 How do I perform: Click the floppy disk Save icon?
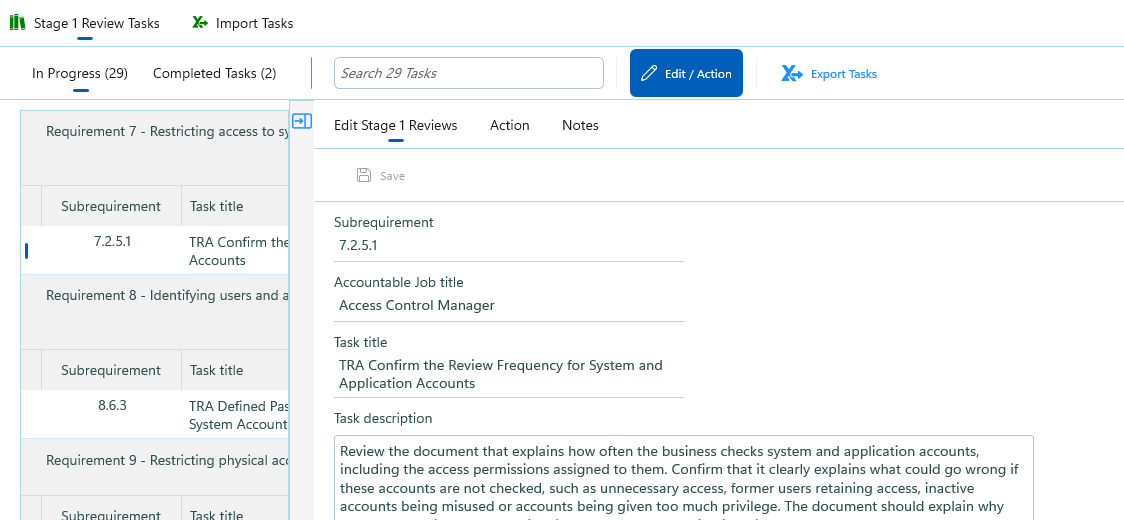pyautogui.click(x=364, y=175)
